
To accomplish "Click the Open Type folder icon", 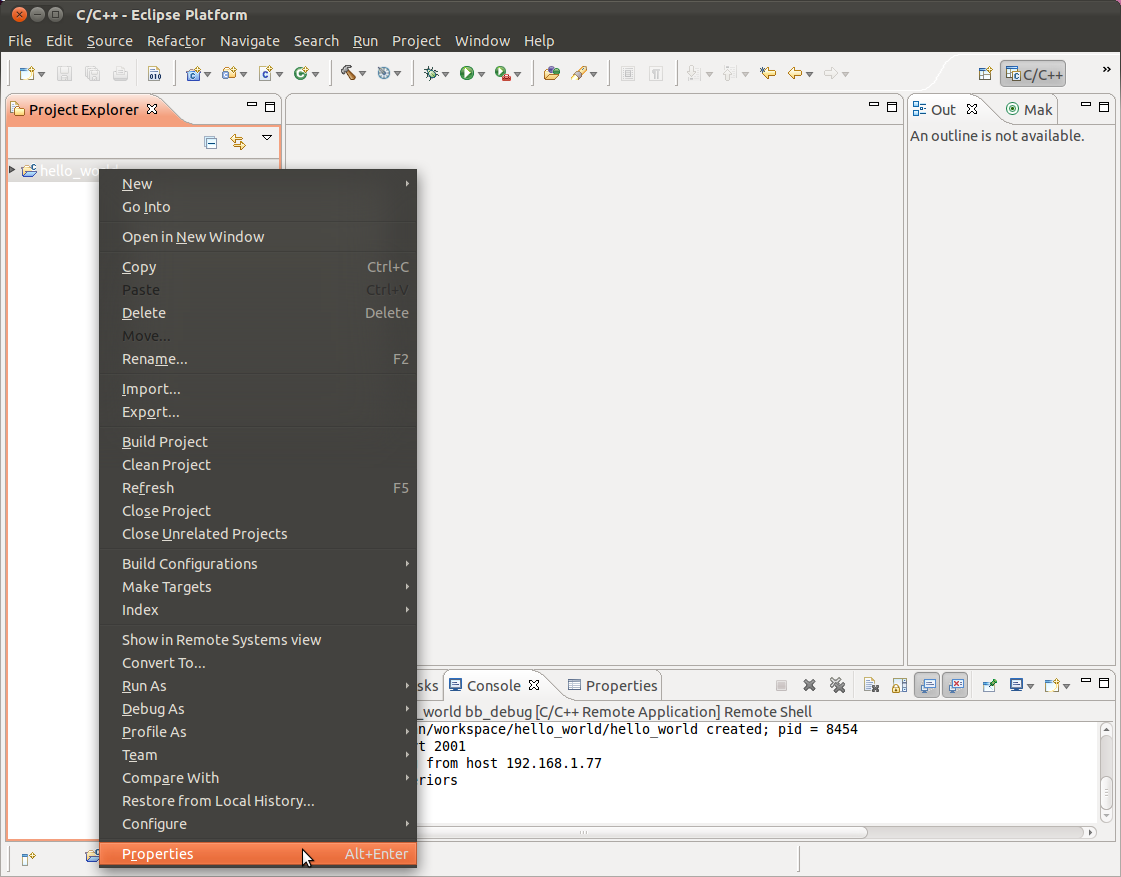I will pyautogui.click(x=551, y=73).
